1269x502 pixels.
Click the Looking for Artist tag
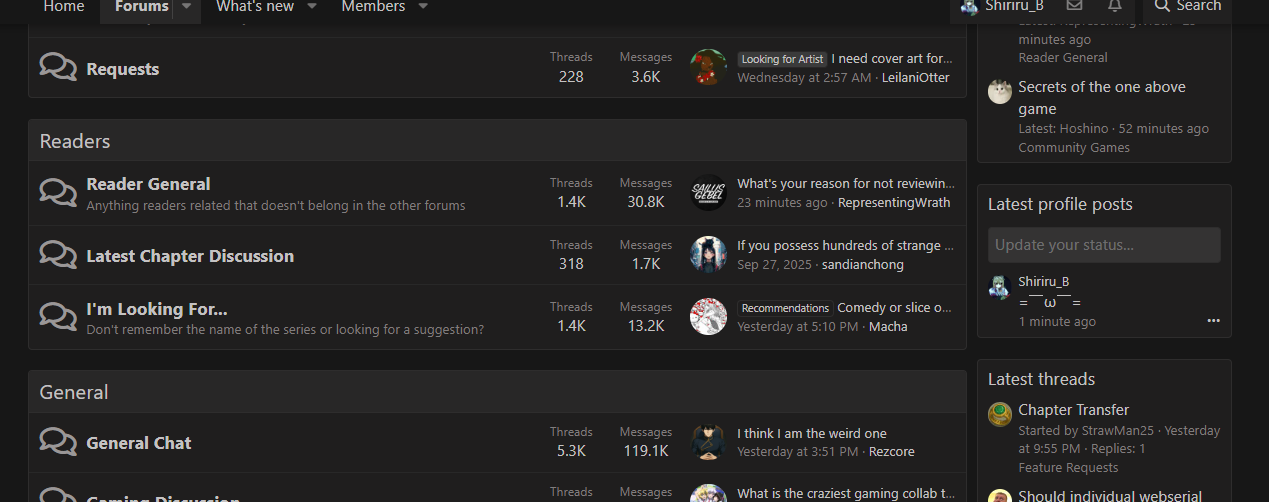[x=782, y=59]
